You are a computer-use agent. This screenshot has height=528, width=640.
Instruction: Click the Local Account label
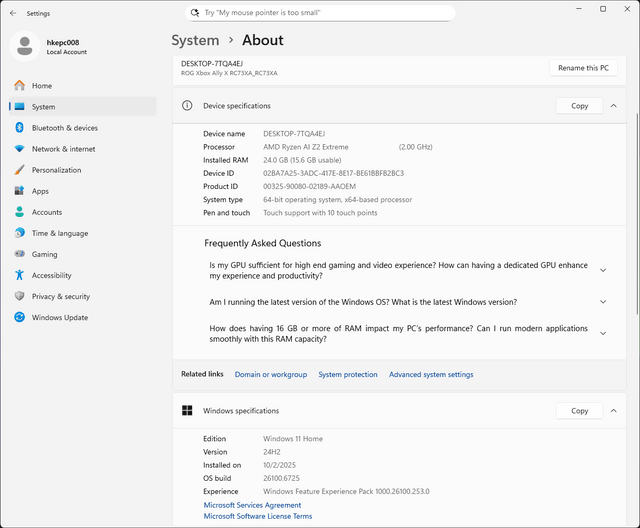click(x=67, y=52)
